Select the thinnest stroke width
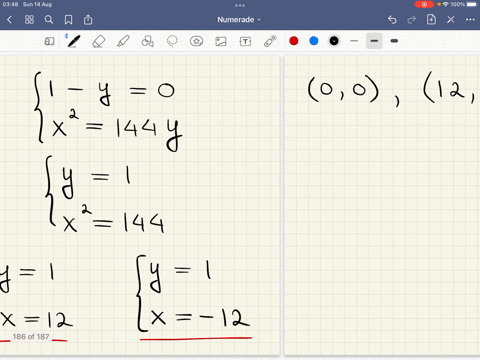Image resolution: width=480 pixels, height=360 pixels. pyautogui.click(x=354, y=41)
